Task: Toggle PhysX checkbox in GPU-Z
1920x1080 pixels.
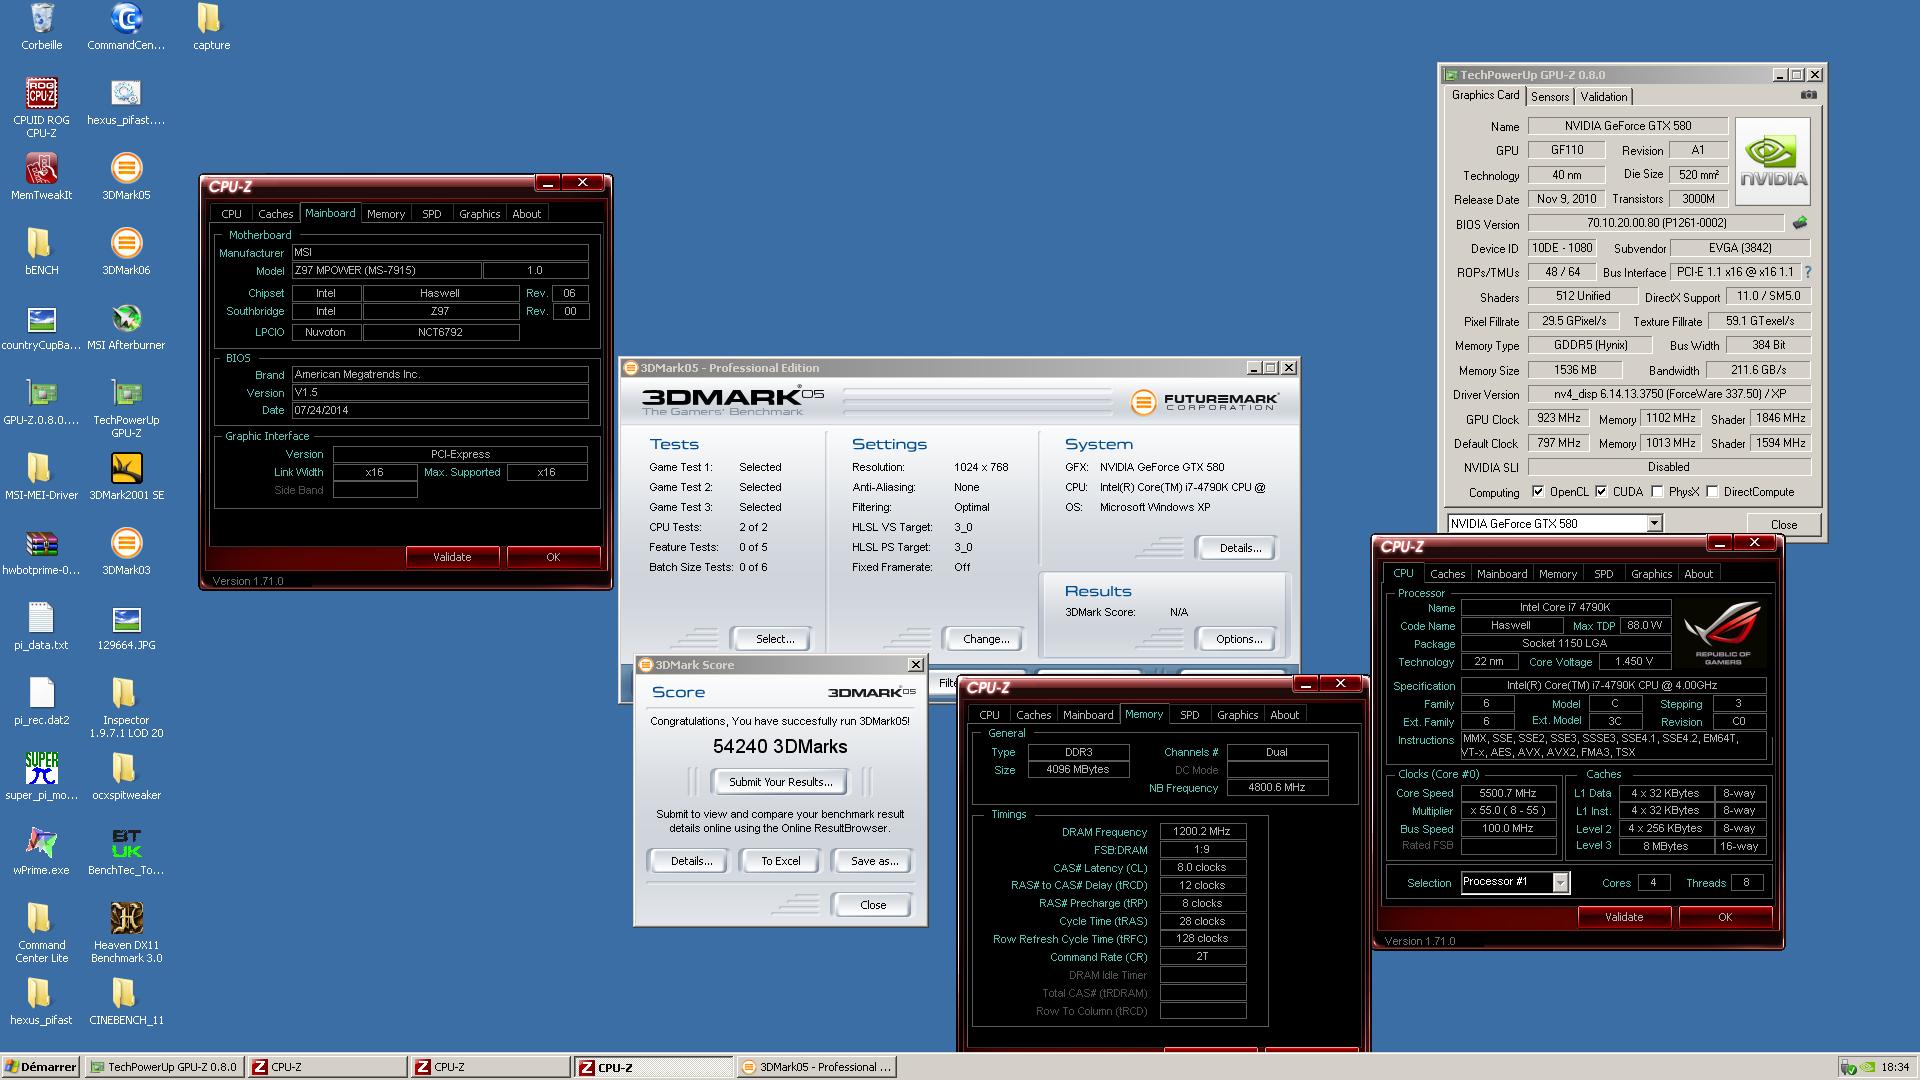Action: coord(1657,492)
